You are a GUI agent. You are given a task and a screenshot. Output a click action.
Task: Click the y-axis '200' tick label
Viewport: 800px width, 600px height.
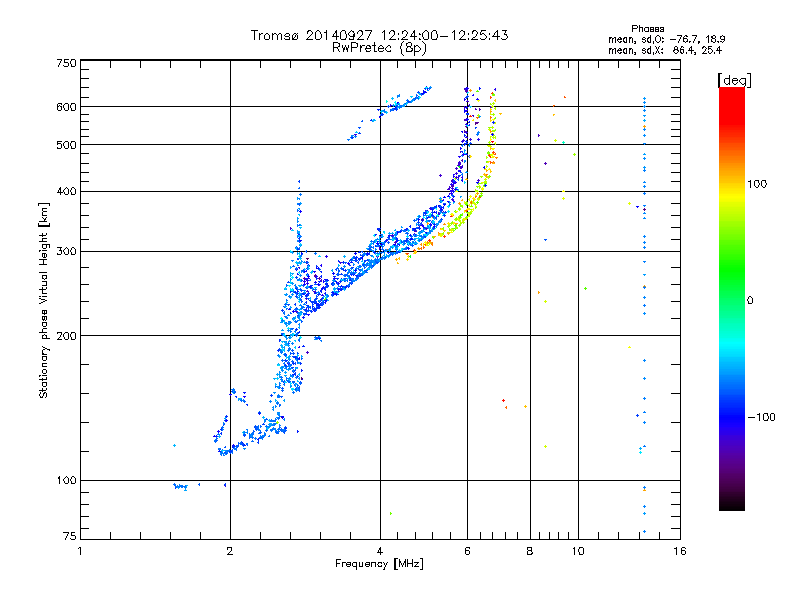66,336
